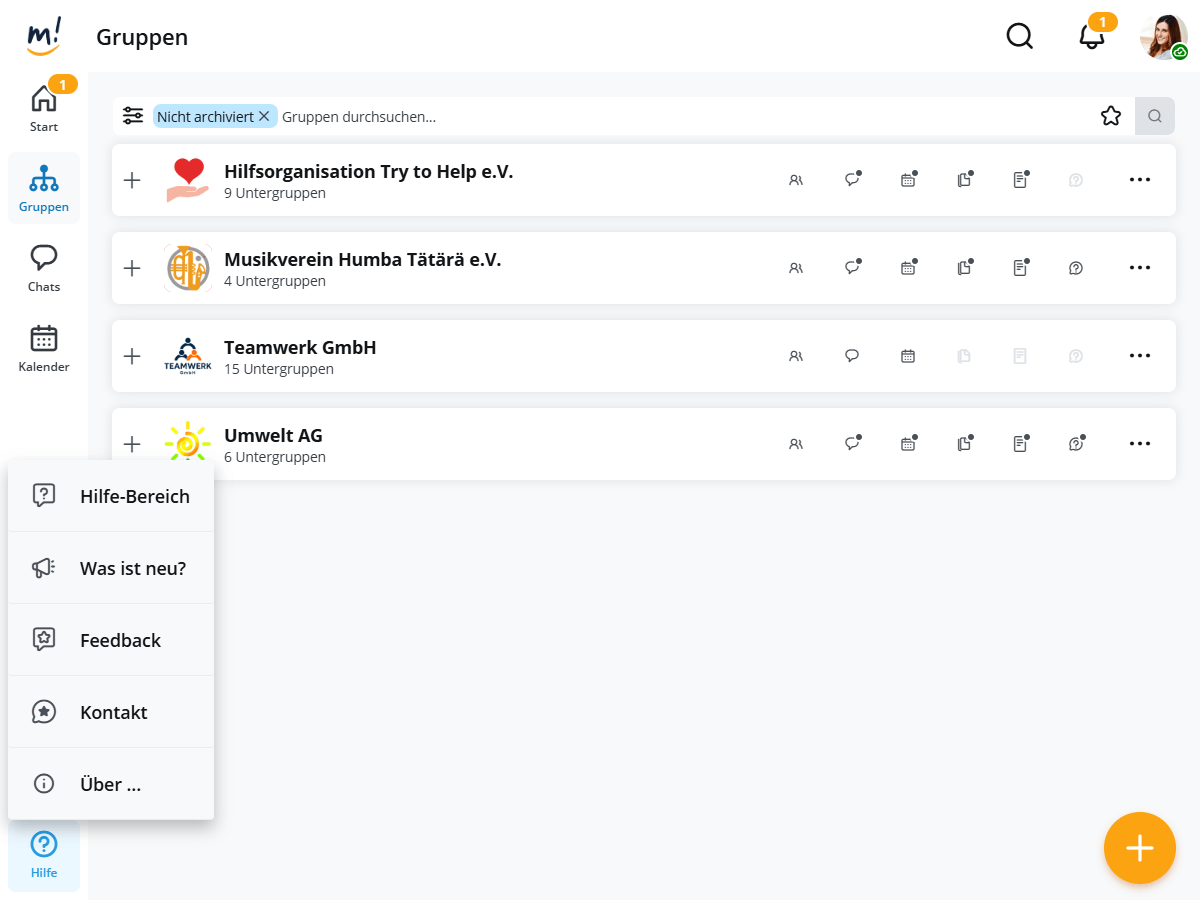
Task: Open the notifications bell icon
Action: 1092,37
